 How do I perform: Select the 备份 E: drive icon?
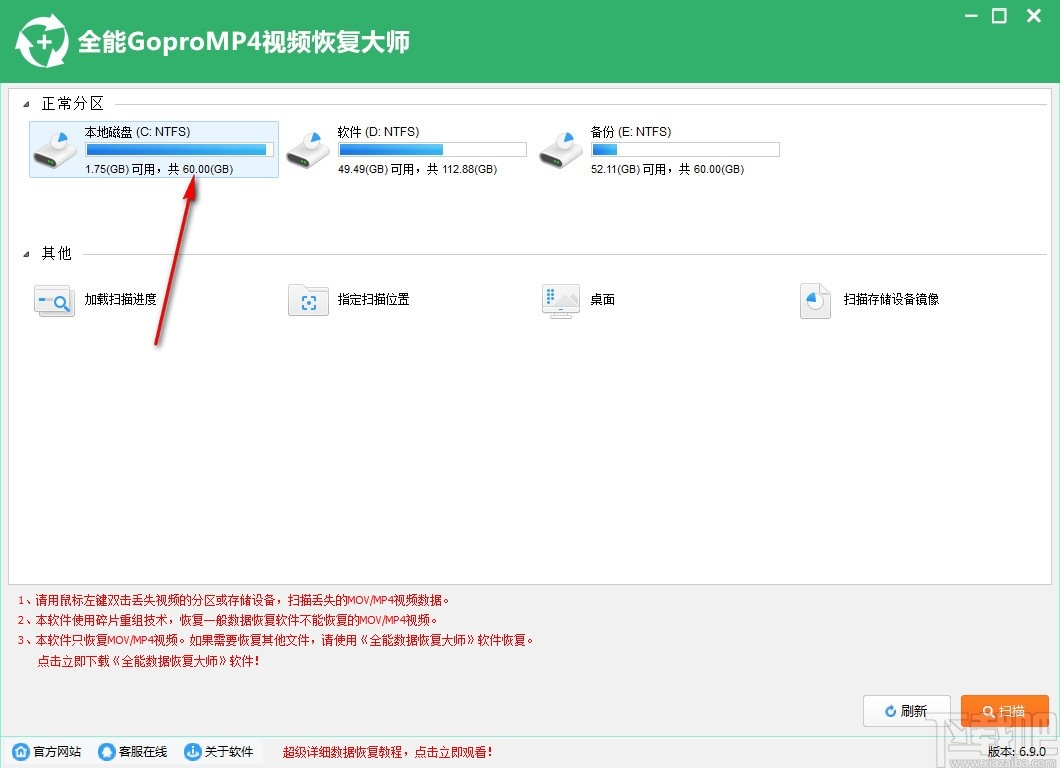pos(561,150)
